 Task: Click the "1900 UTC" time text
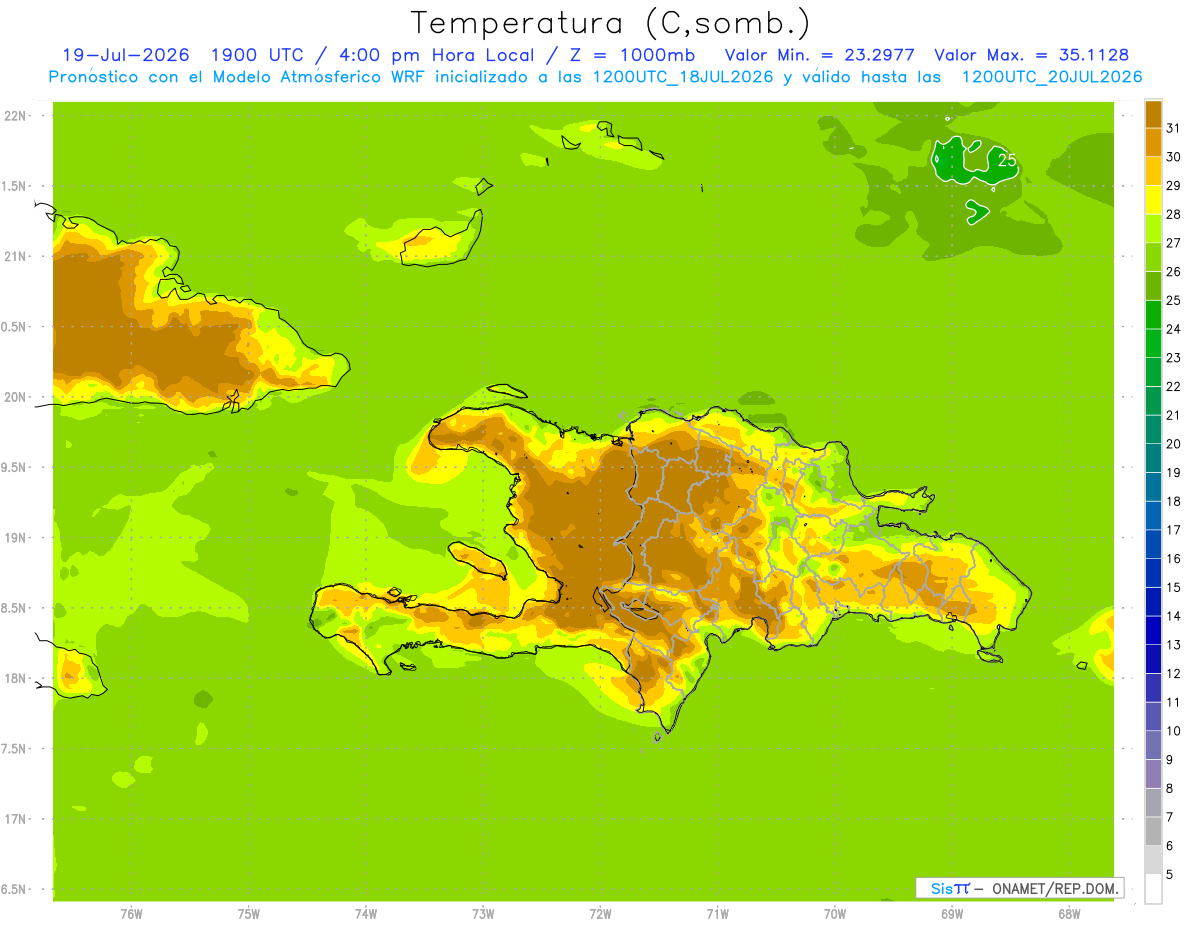point(257,55)
